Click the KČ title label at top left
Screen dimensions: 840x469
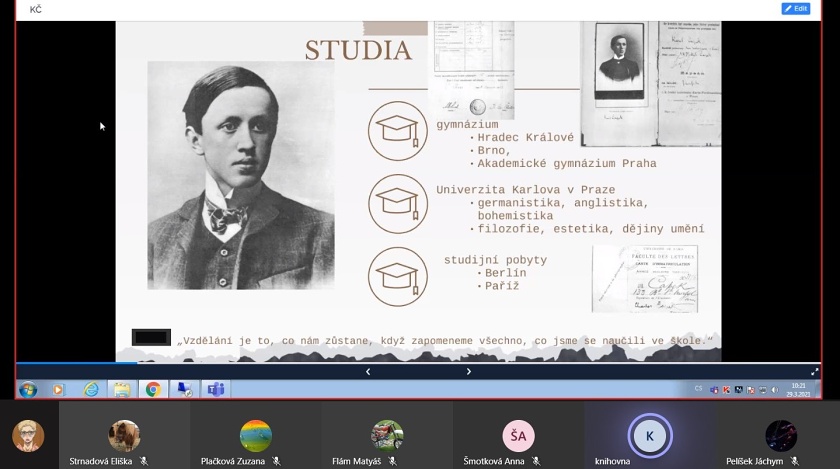[x=36, y=9]
